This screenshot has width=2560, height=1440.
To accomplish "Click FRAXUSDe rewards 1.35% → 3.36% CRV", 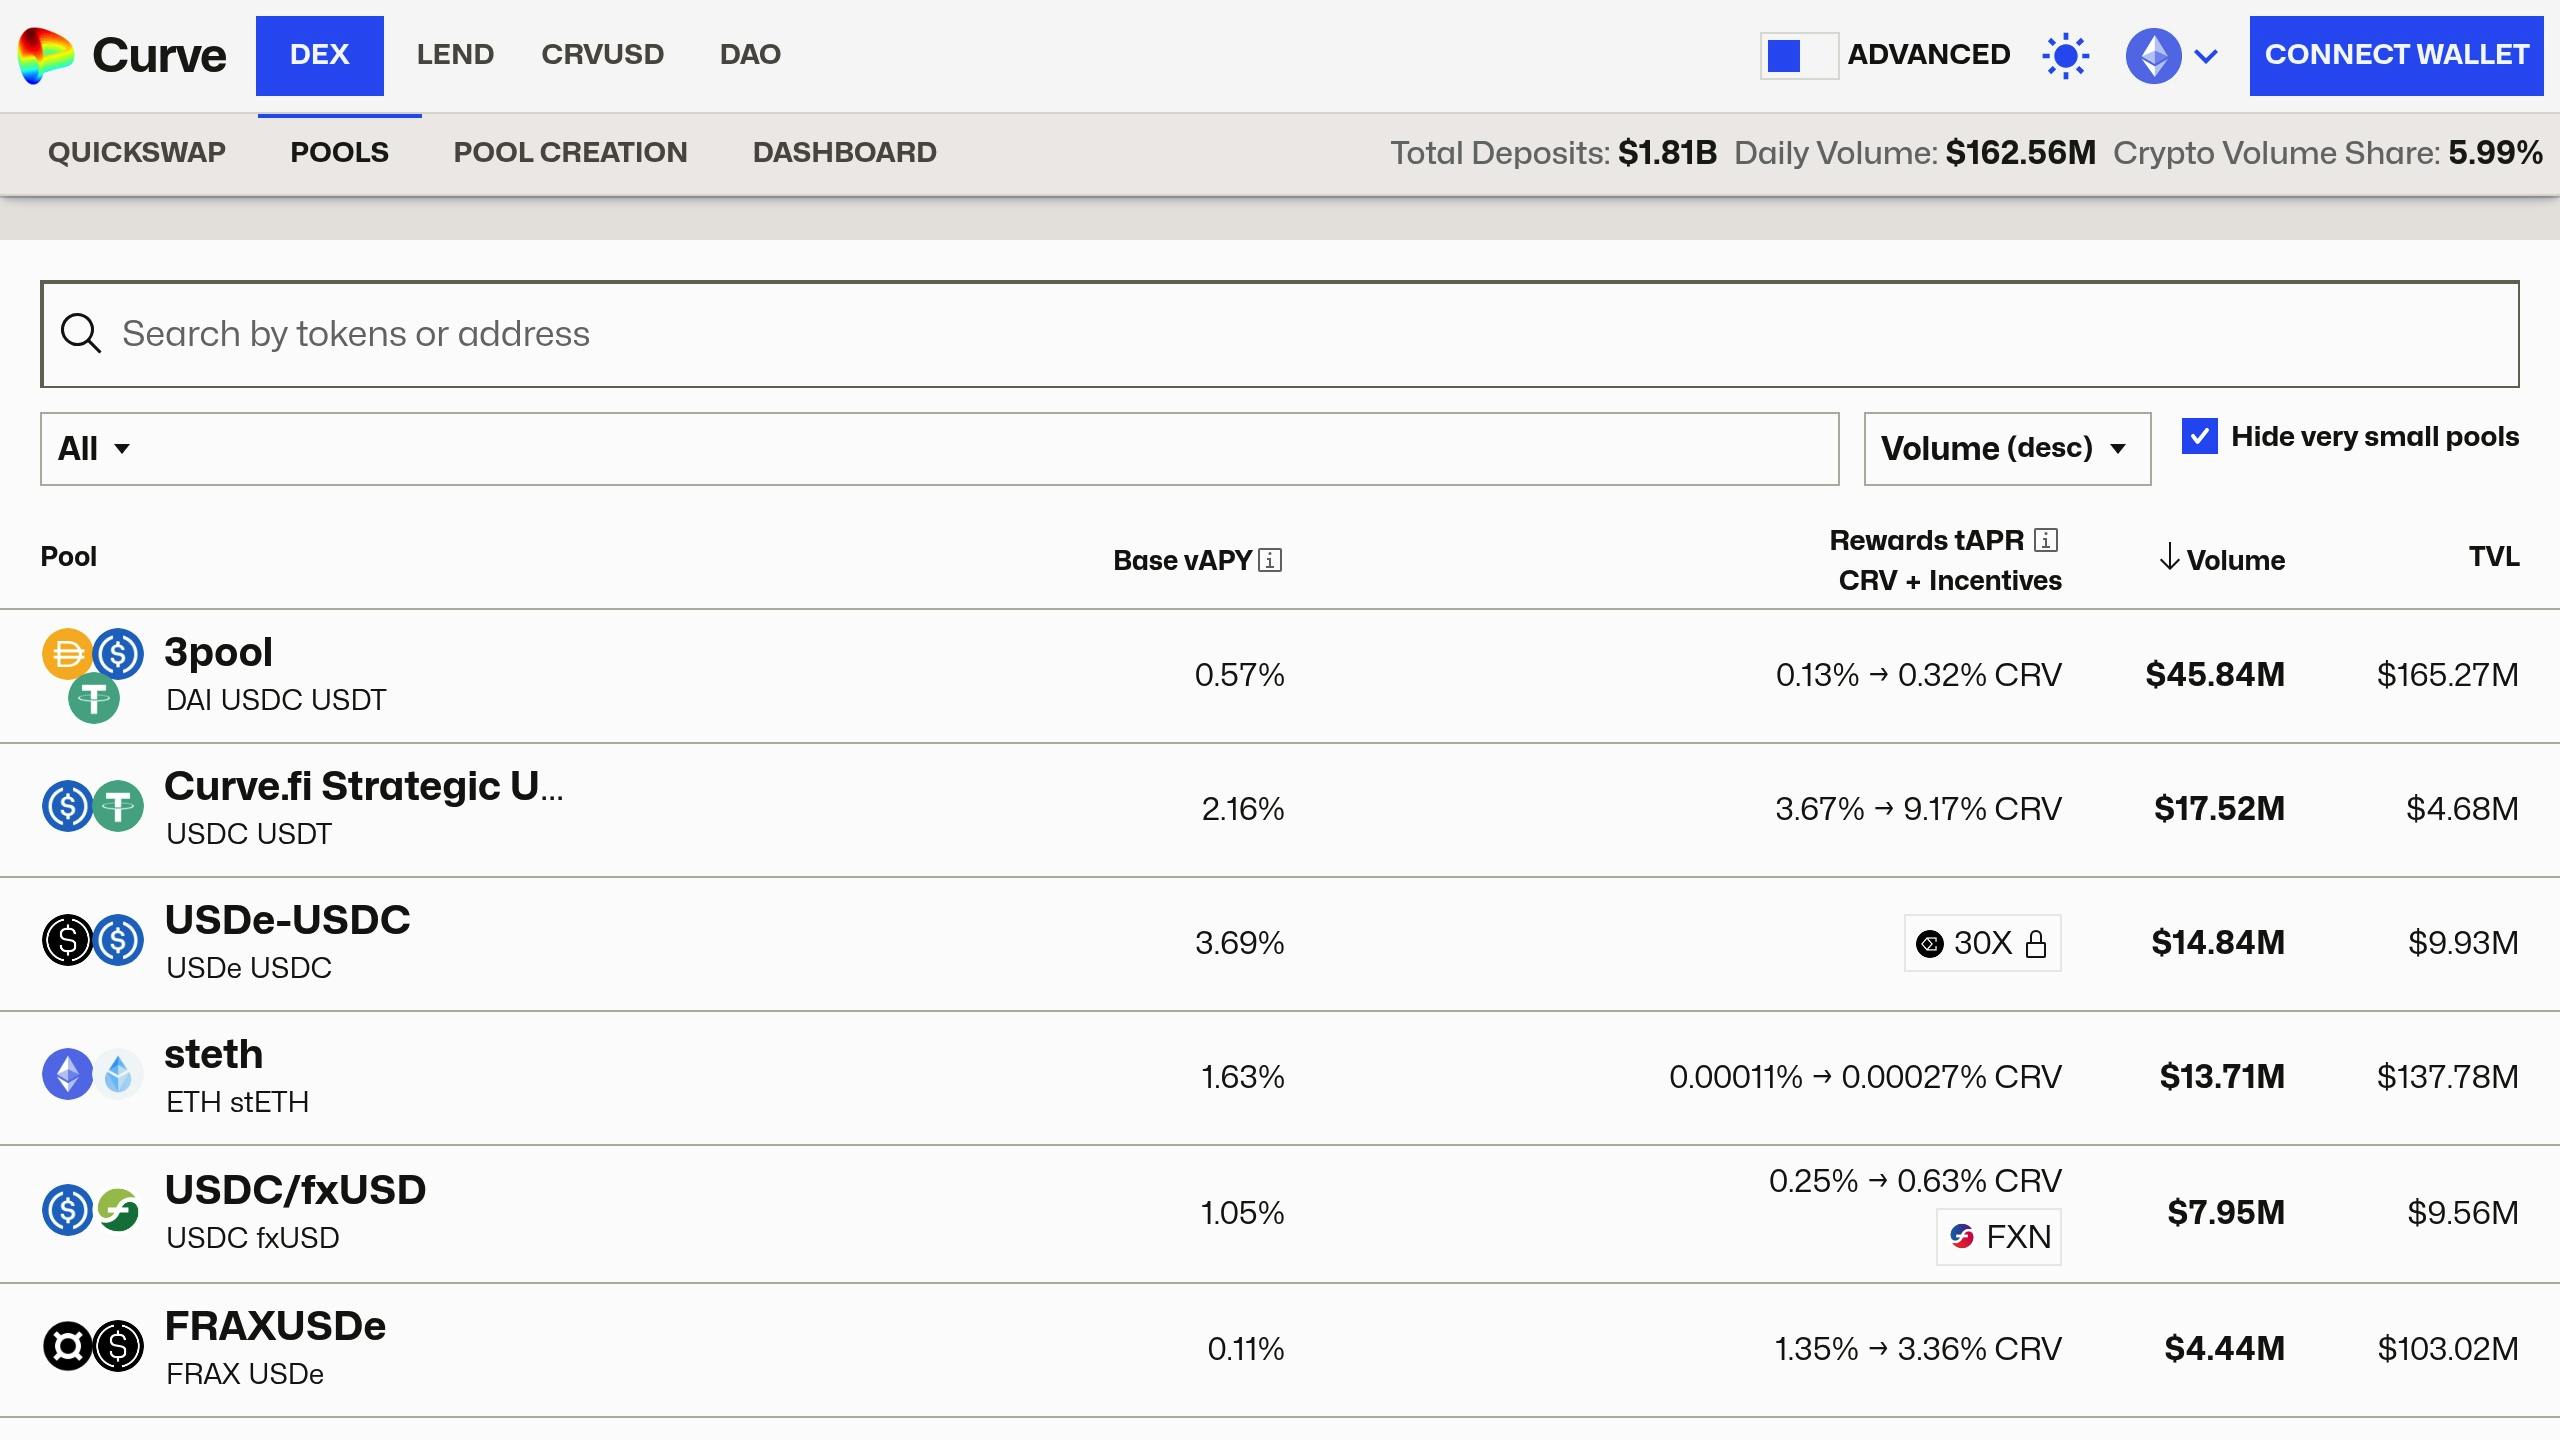I will [1918, 1349].
